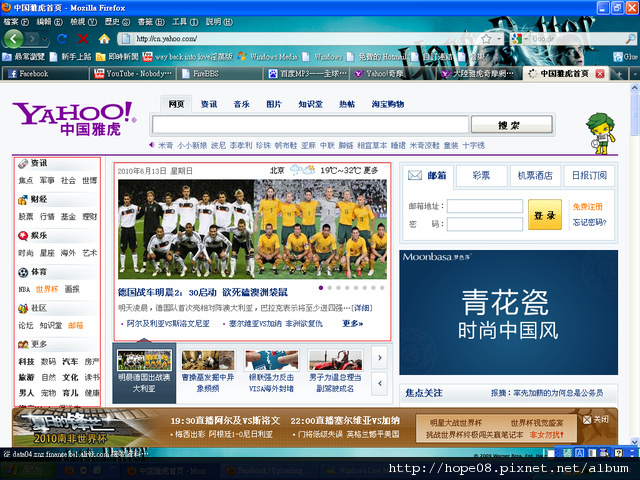Select the 音乐 search tab
Viewport: 640px width, 480px height.
[x=241, y=104]
